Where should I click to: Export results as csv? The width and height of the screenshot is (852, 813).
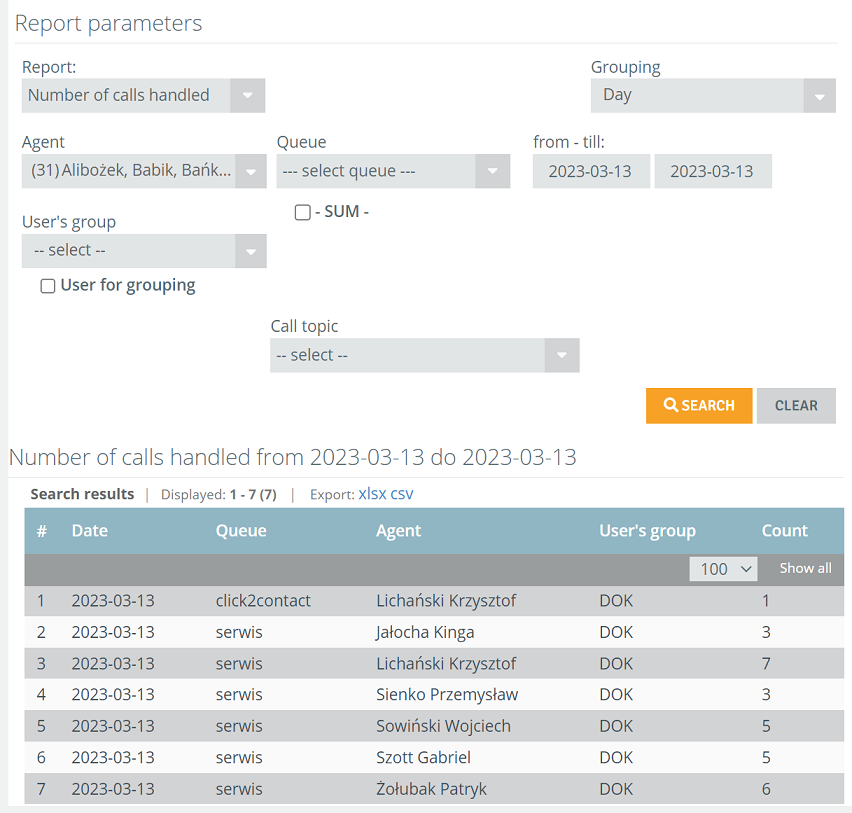click(x=402, y=493)
